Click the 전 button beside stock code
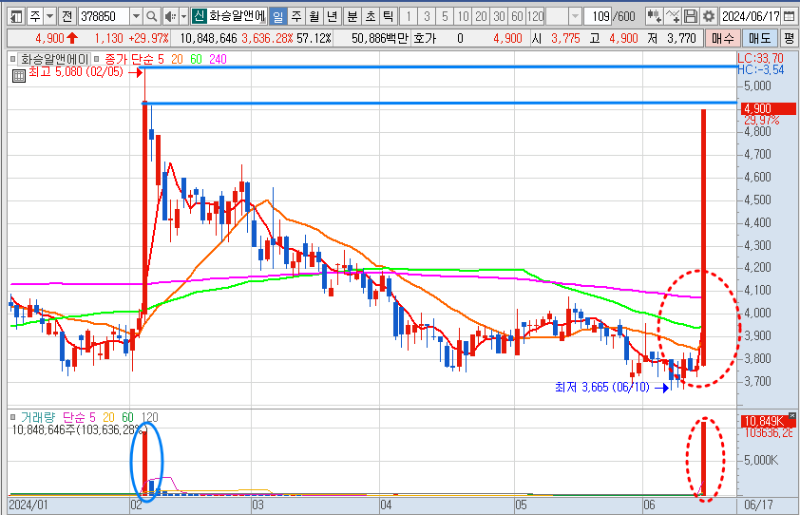The width and height of the screenshot is (800, 515). (67, 16)
